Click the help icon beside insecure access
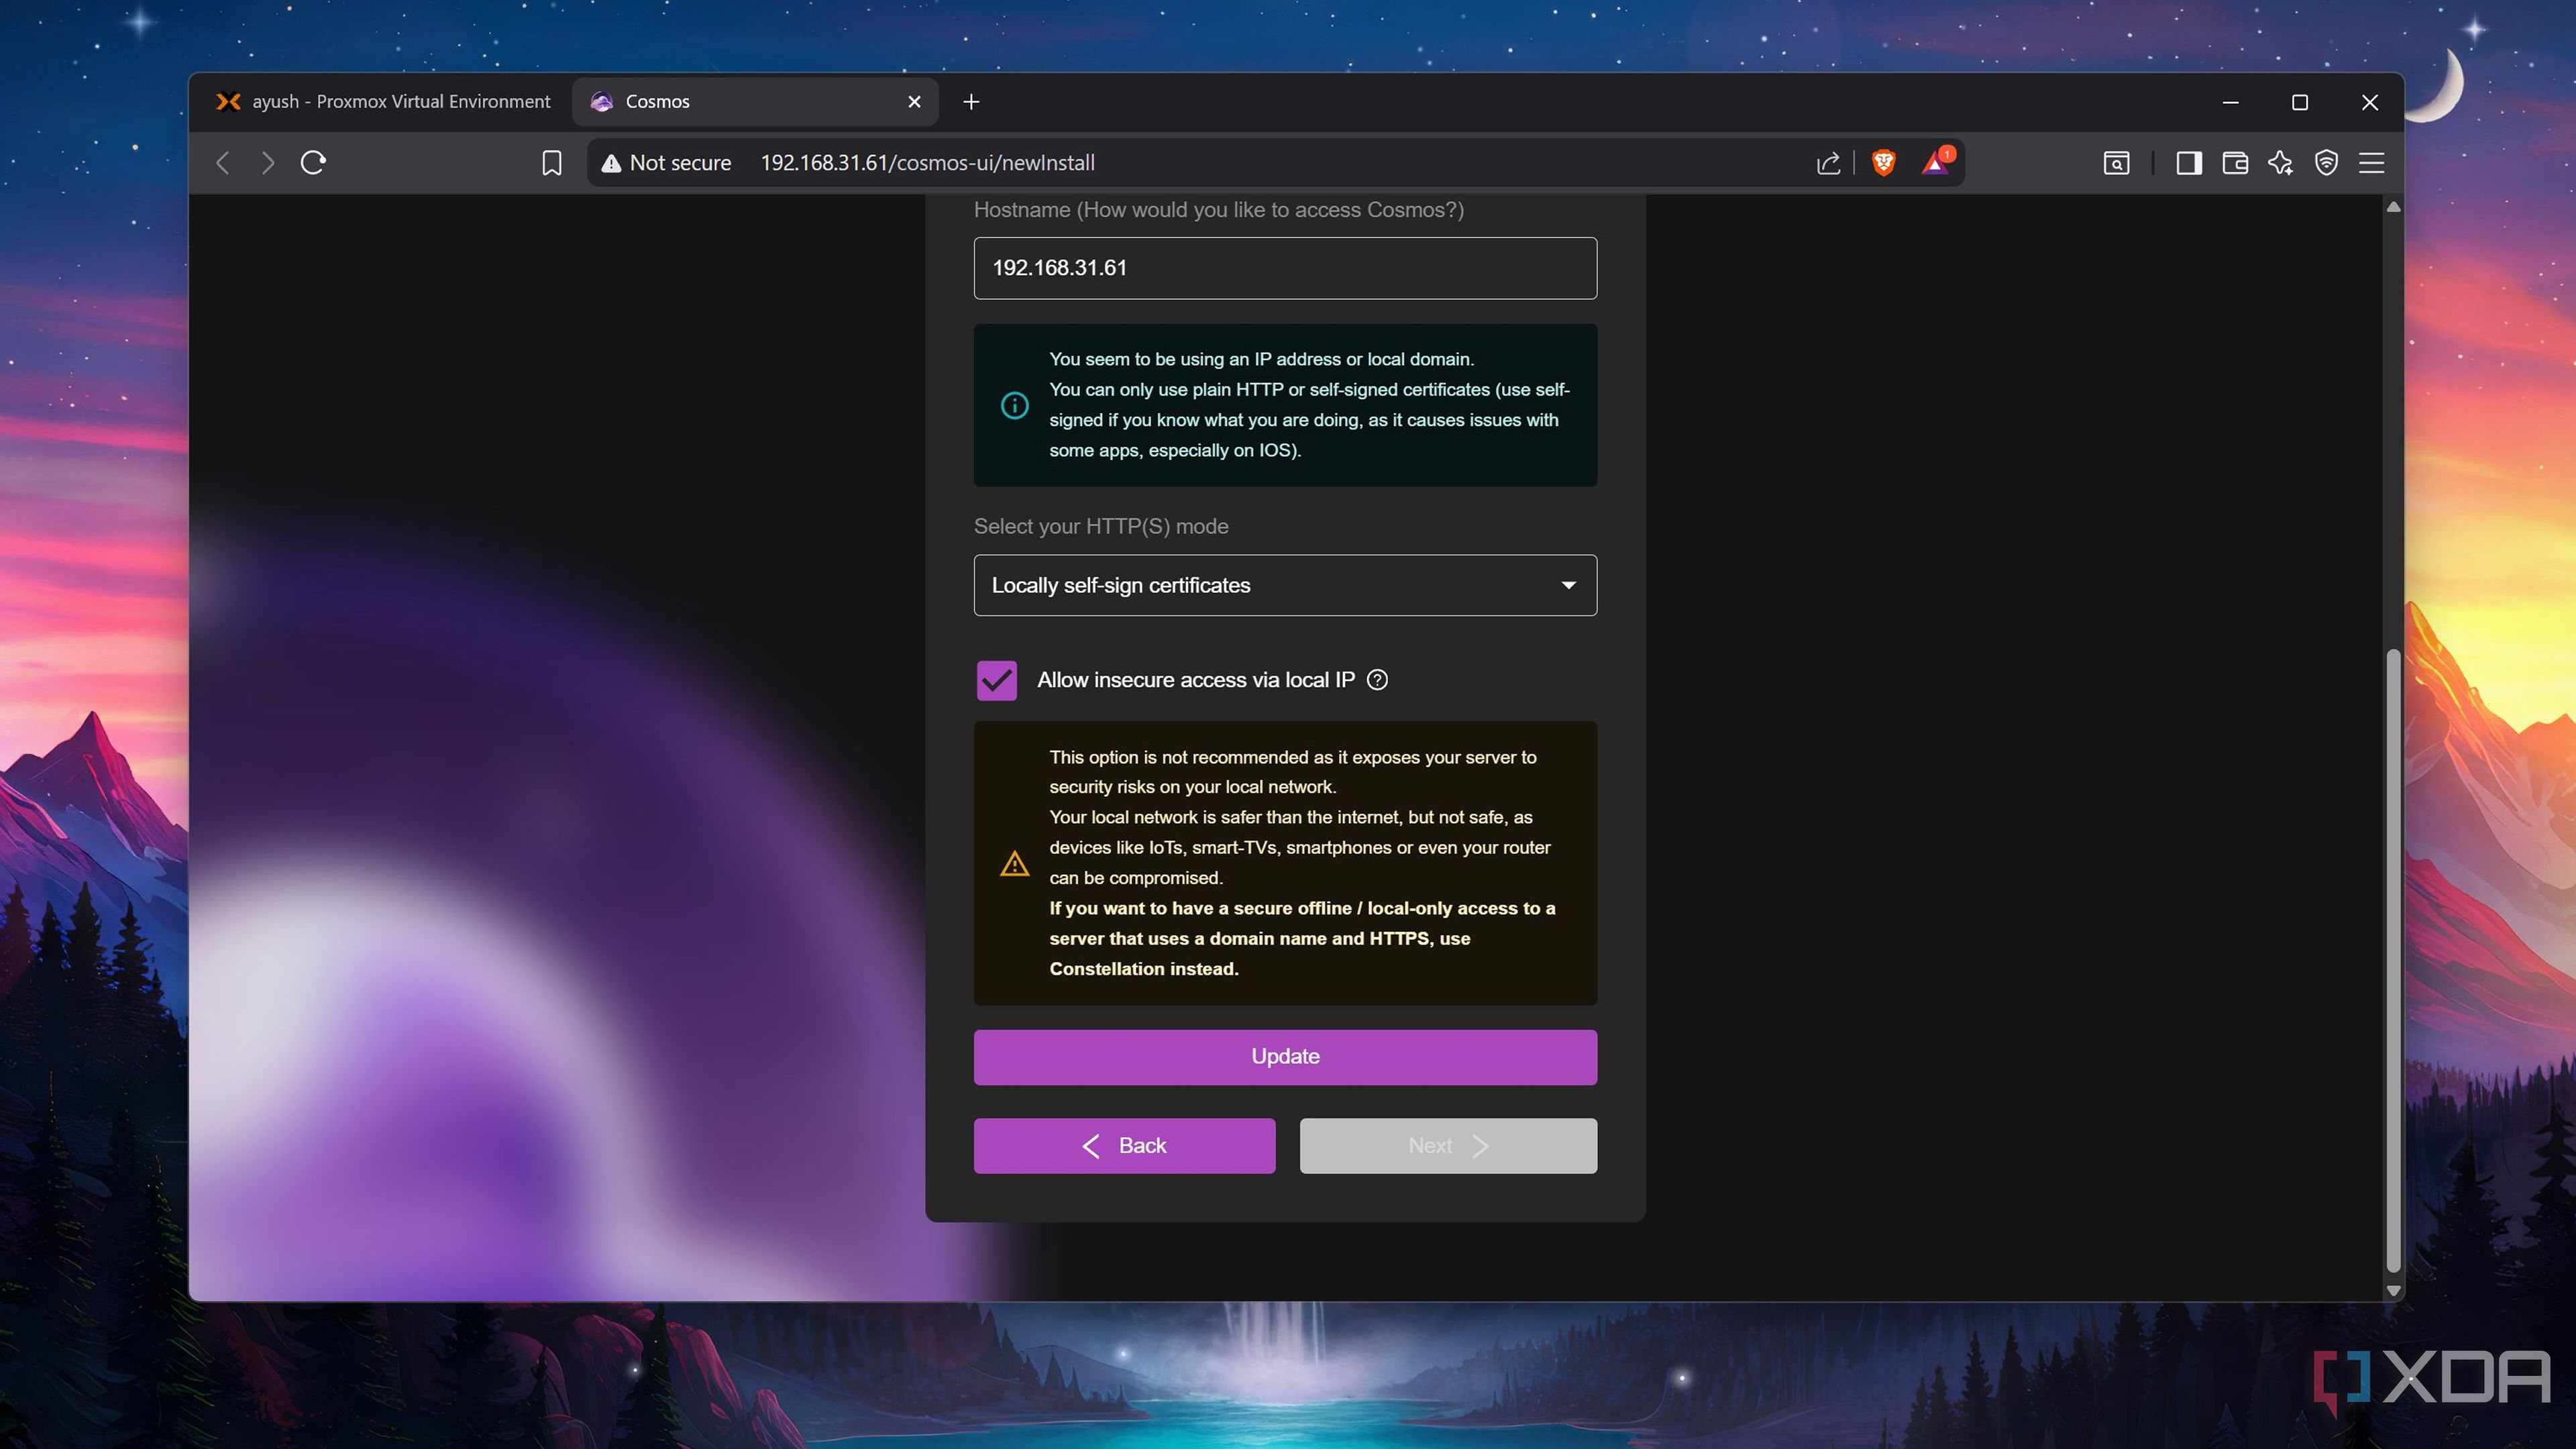This screenshot has width=2576, height=1449. pos(1377,680)
